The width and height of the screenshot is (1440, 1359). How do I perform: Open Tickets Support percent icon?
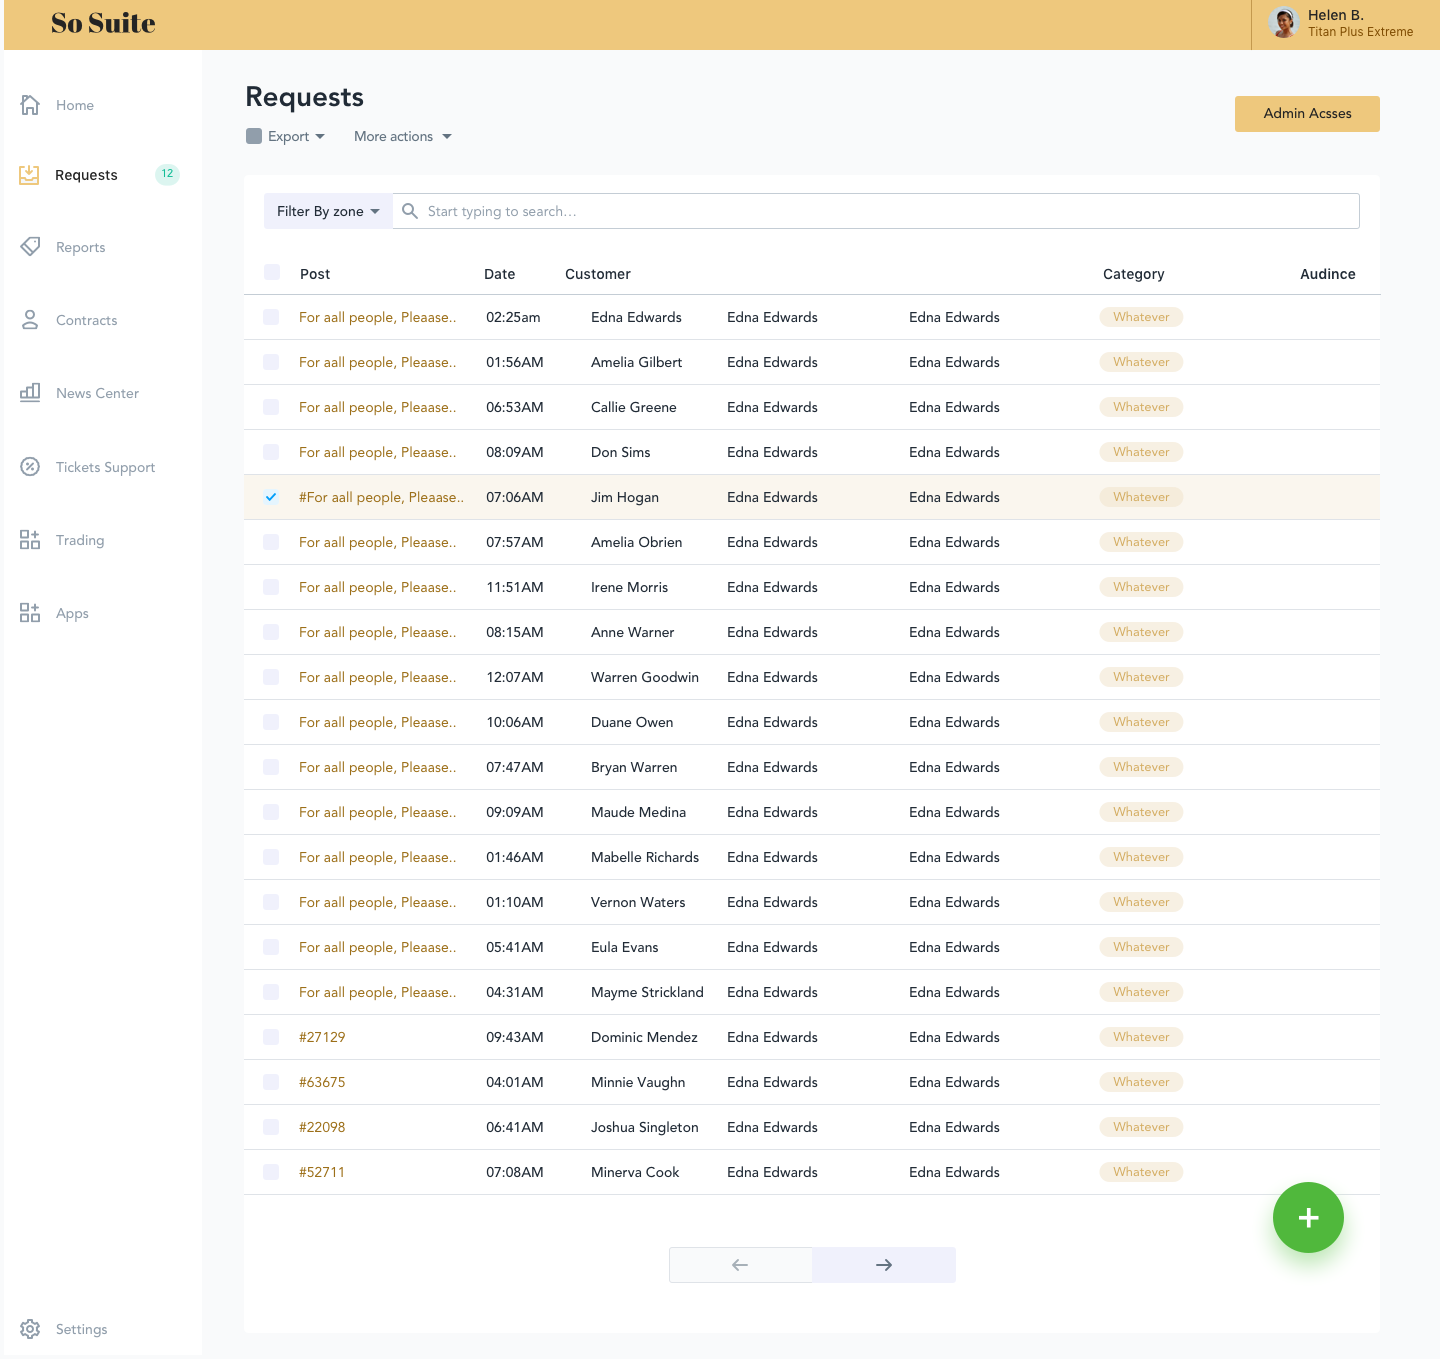(30, 466)
